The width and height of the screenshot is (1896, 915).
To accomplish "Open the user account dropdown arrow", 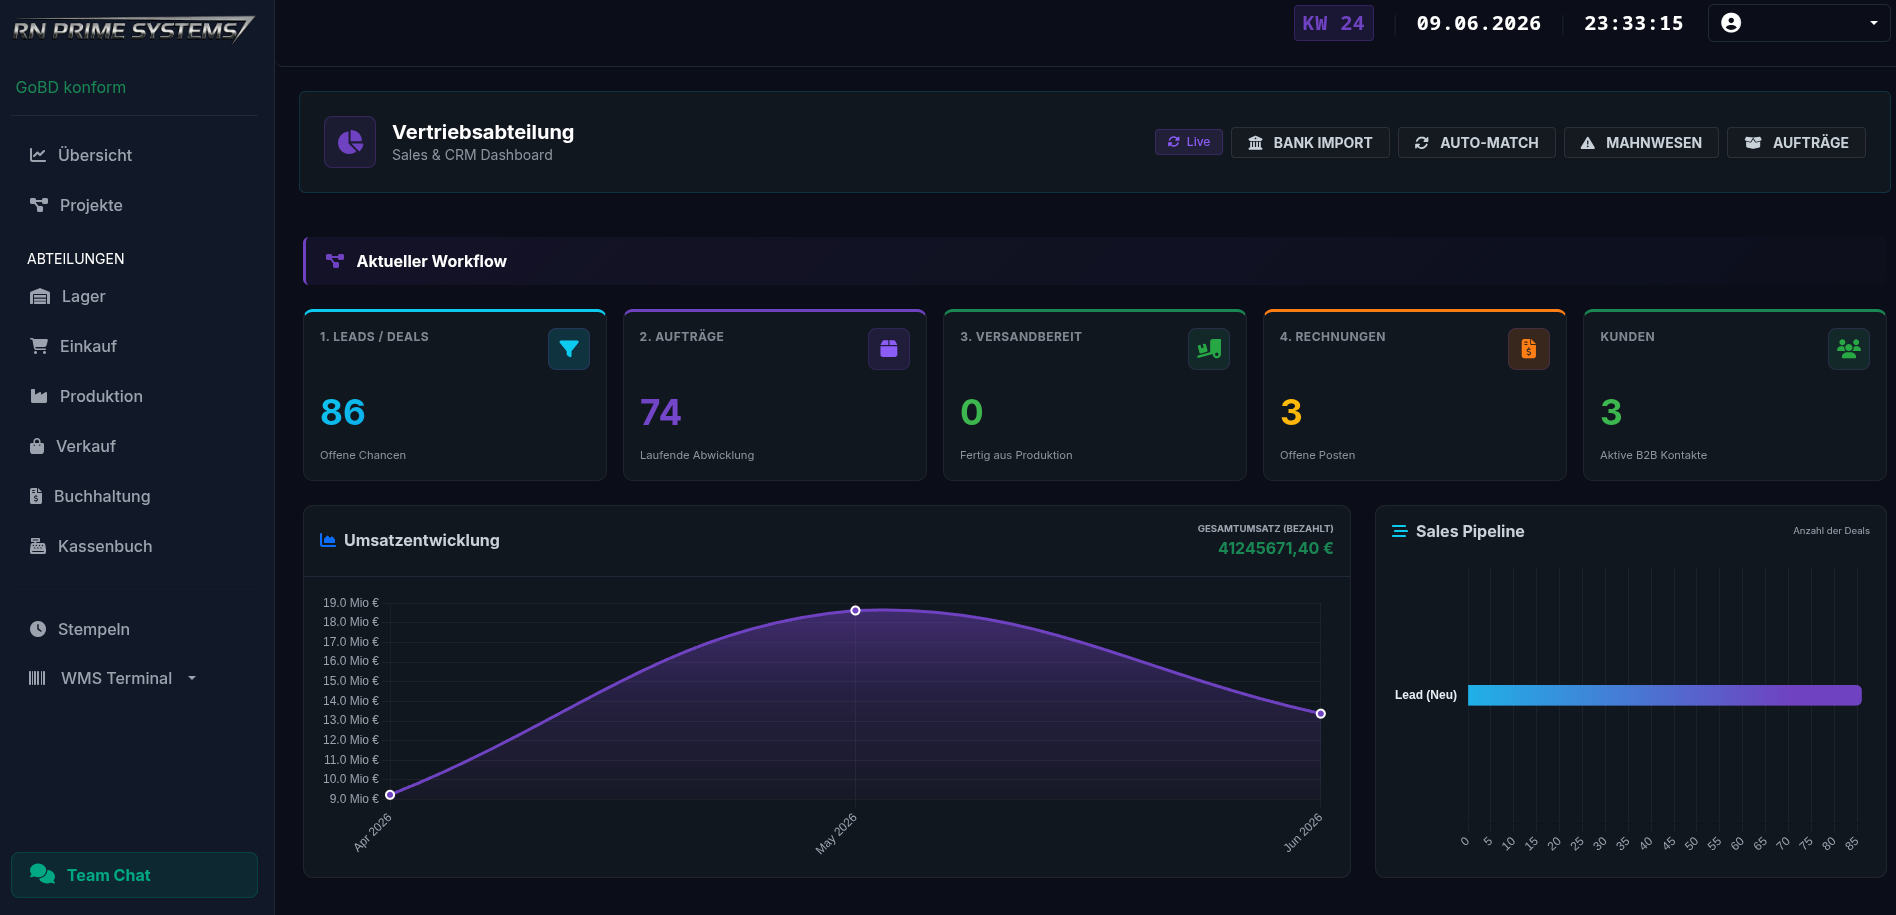I will click(1874, 23).
